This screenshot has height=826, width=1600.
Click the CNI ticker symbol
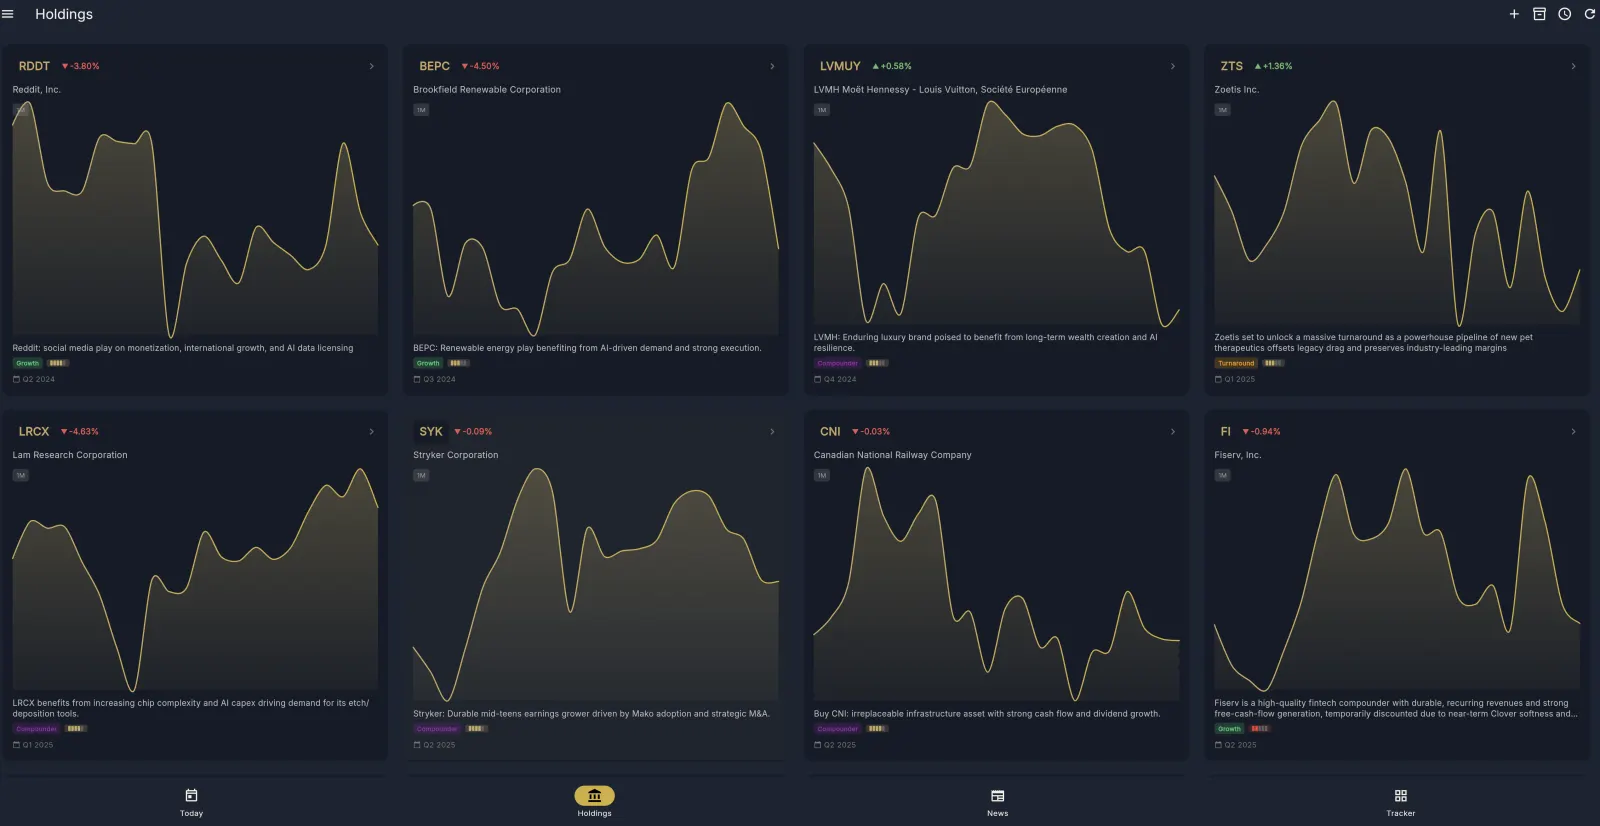(x=830, y=431)
